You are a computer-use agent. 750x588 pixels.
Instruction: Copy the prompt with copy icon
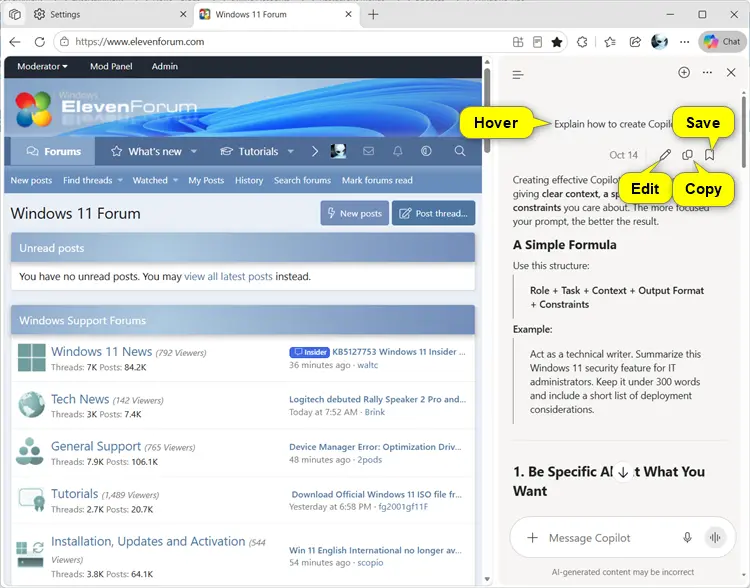pyautogui.click(x=687, y=155)
